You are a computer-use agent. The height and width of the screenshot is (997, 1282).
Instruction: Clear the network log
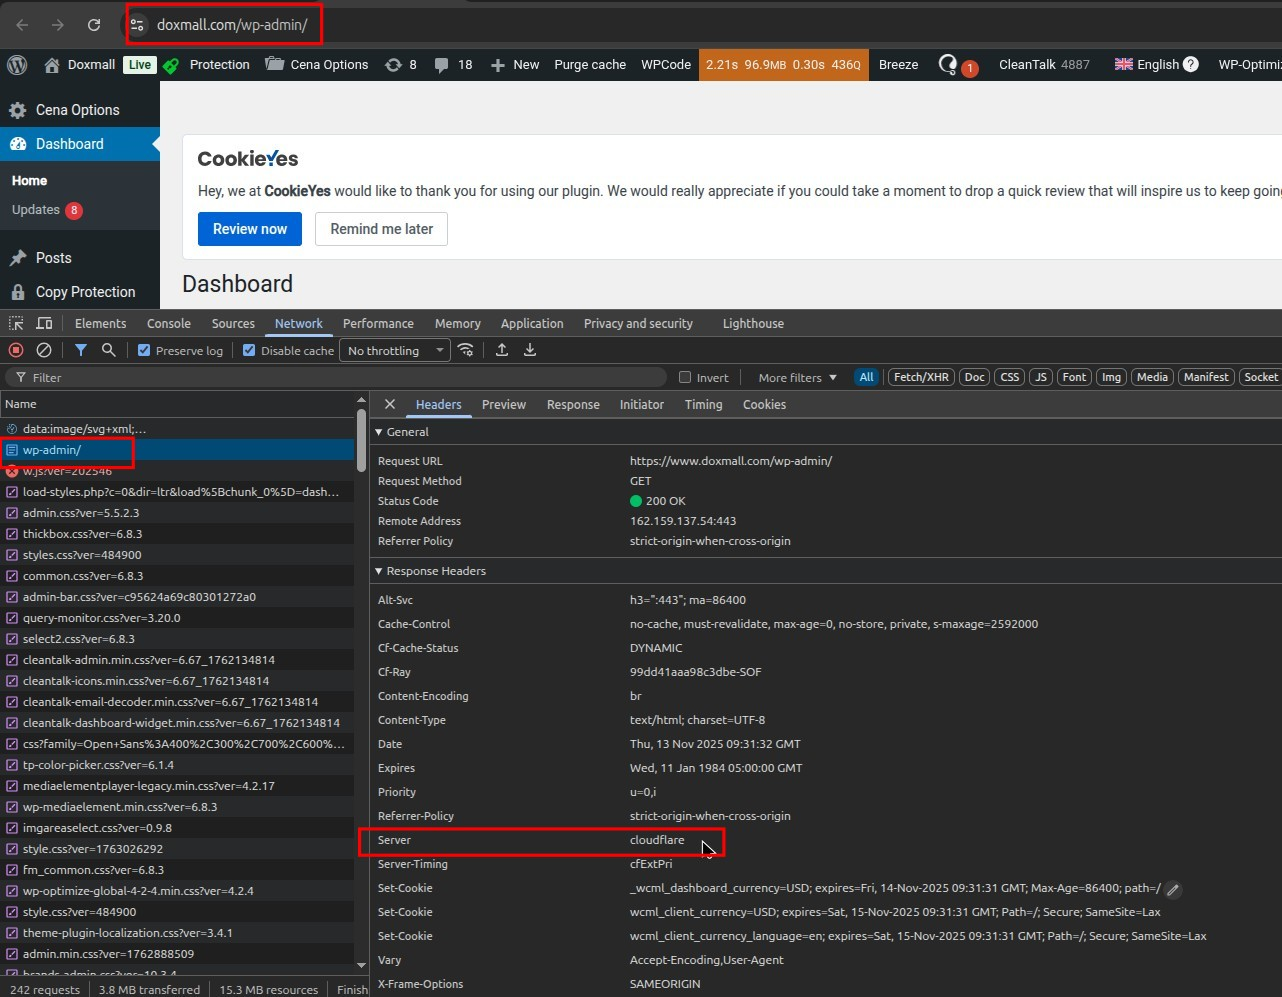coord(44,350)
